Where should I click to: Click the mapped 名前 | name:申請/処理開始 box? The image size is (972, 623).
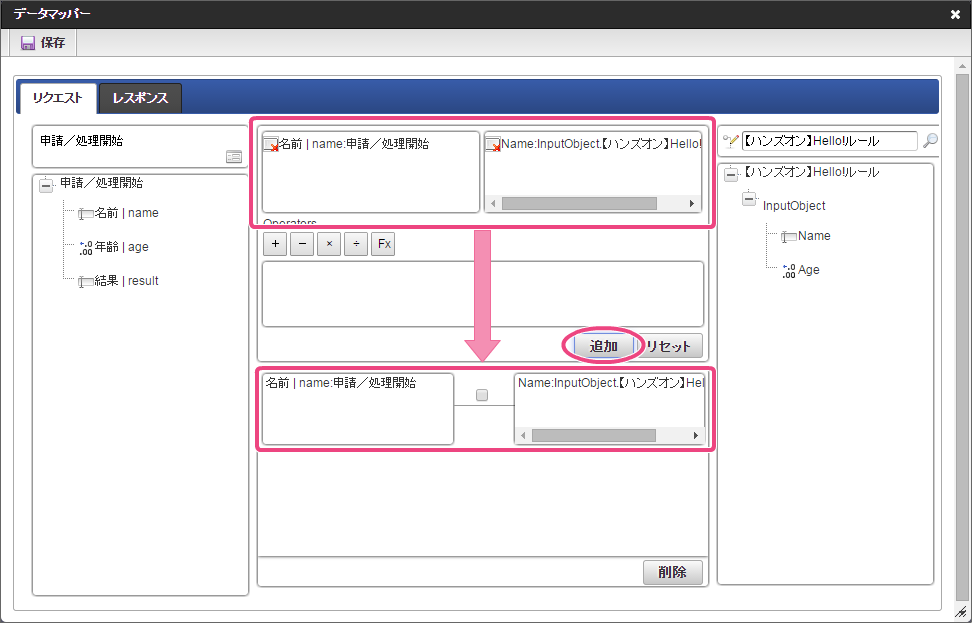pos(358,409)
